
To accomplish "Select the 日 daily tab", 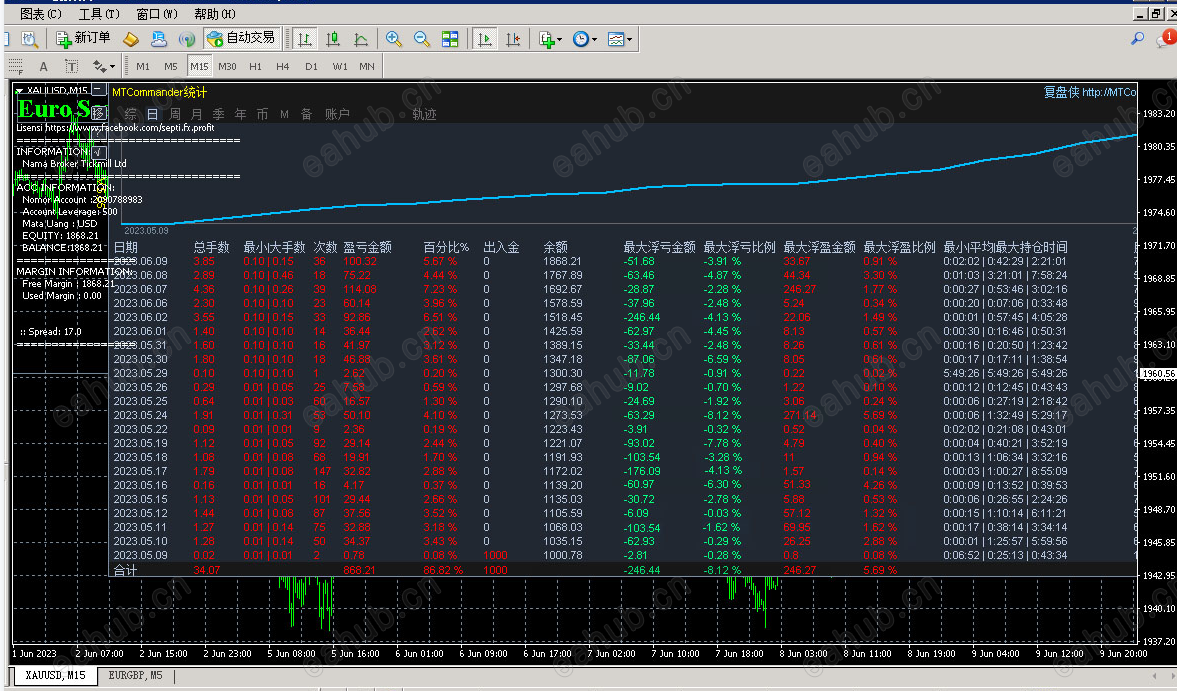I will [152, 114].
